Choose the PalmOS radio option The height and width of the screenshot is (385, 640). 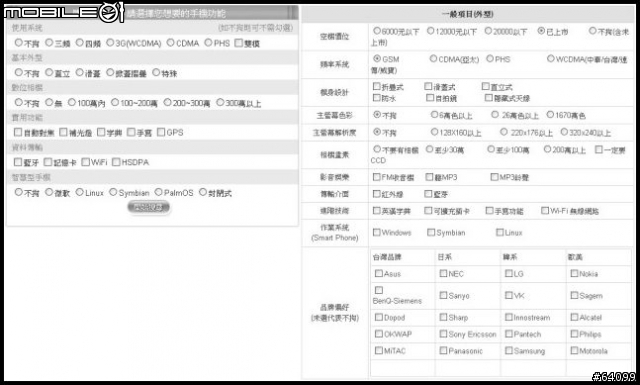pyautogui.click(x=158, y=192)
